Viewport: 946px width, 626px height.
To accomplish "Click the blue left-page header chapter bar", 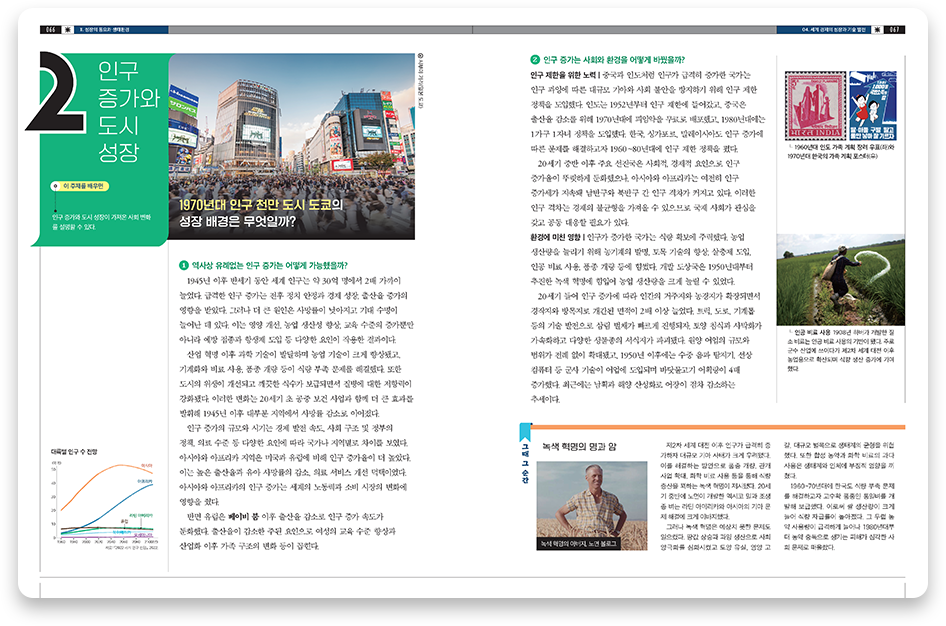I will click(x=121, y=30).
